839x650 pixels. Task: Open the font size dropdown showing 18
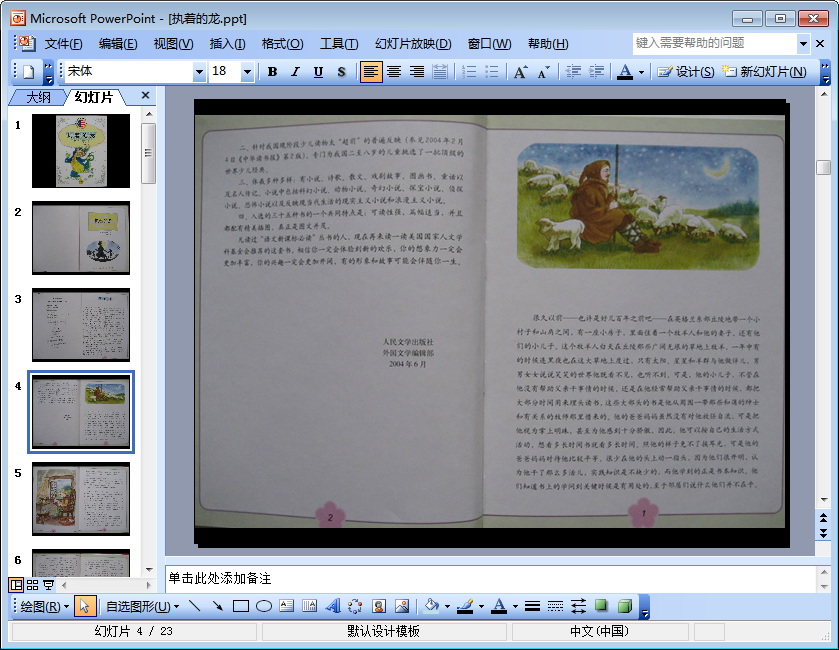click(x=247, y=72)
